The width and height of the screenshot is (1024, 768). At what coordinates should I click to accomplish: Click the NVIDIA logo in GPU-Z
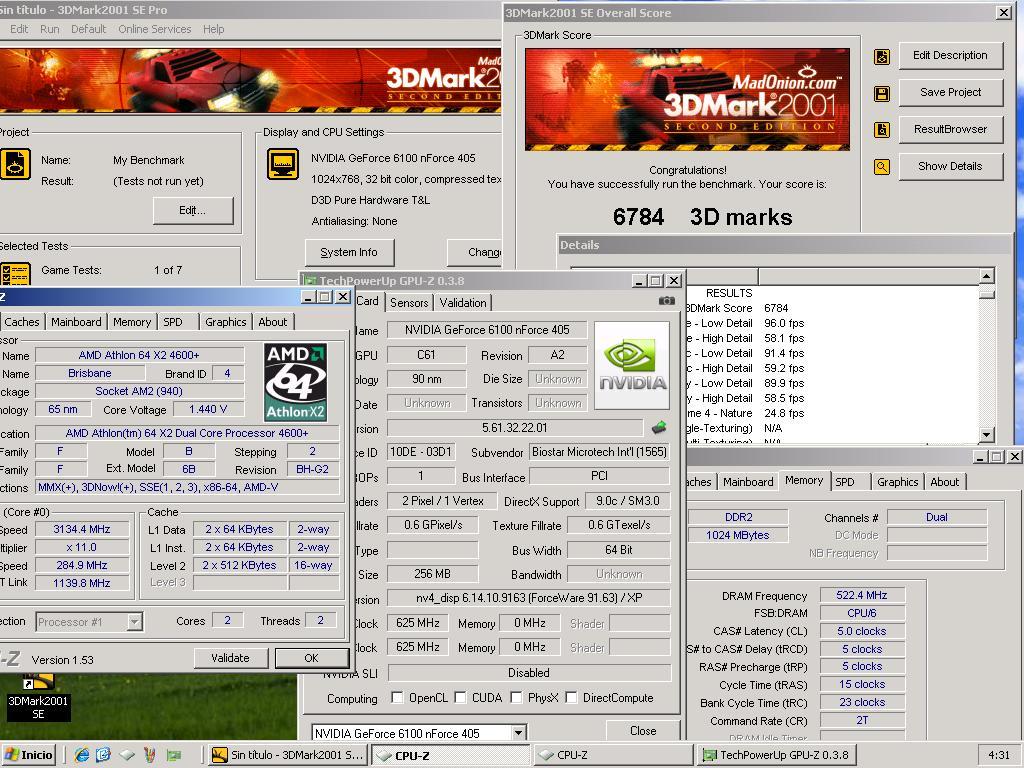pyautogui.click(x=632, y=365)
